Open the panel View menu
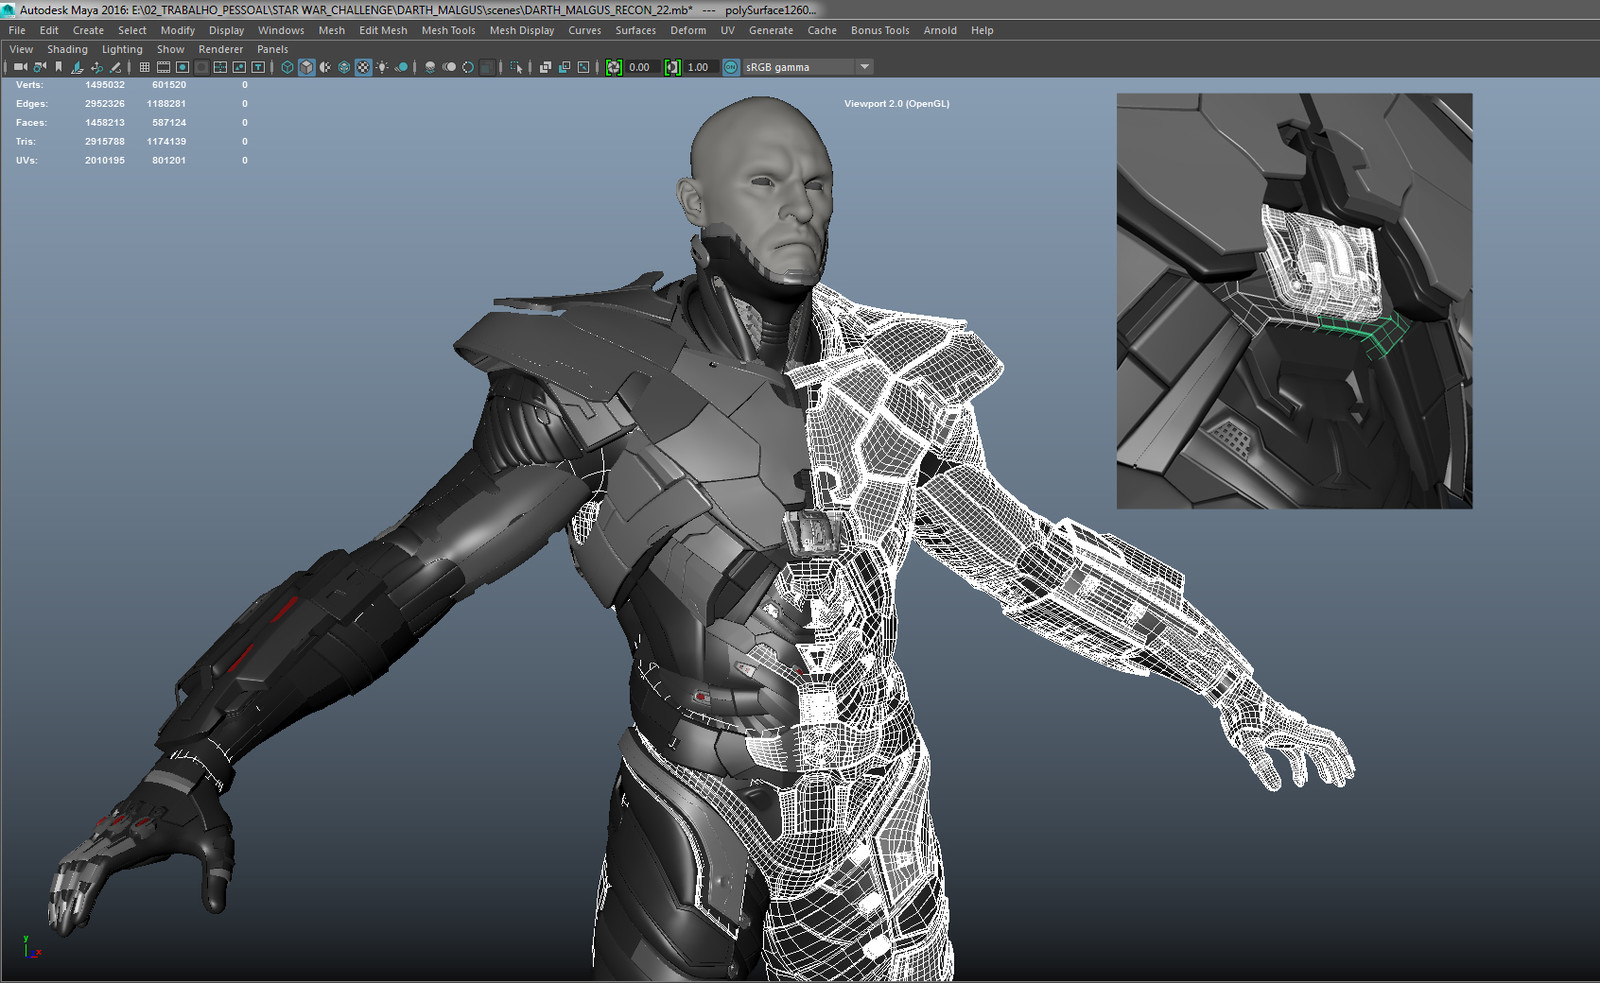 pos(21,49)
